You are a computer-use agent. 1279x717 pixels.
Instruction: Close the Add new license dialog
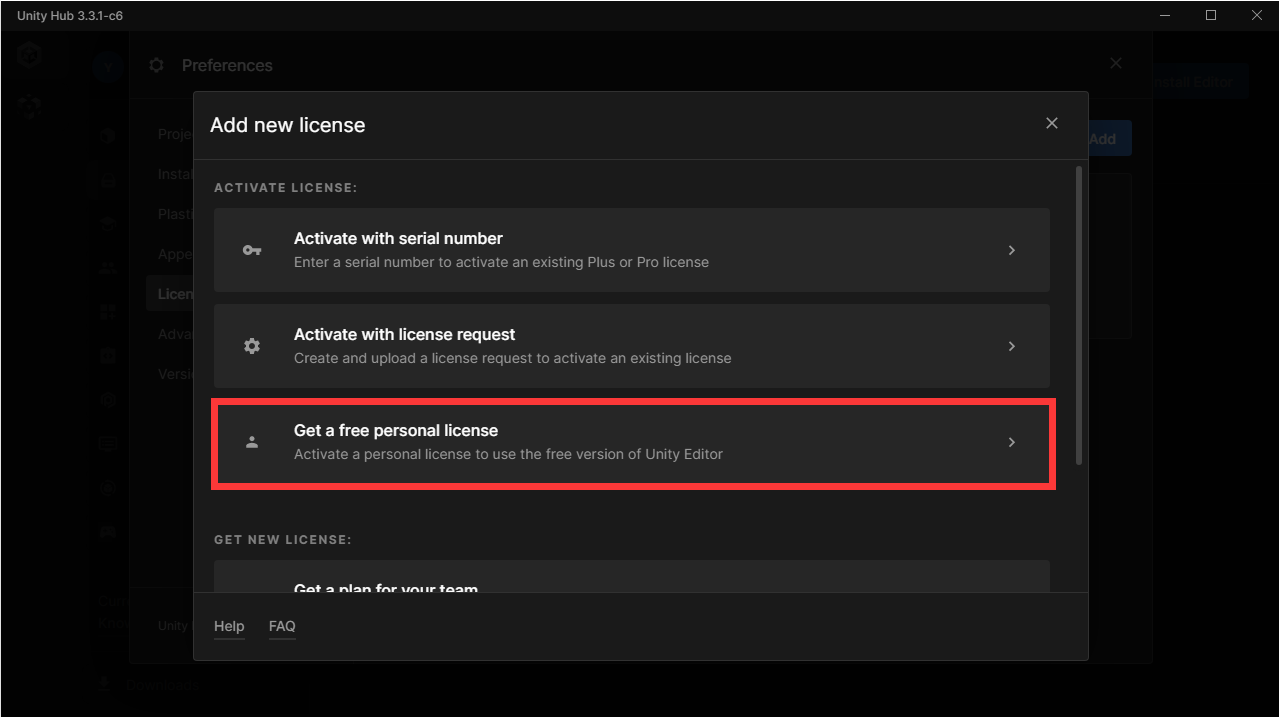point(1051,123)
